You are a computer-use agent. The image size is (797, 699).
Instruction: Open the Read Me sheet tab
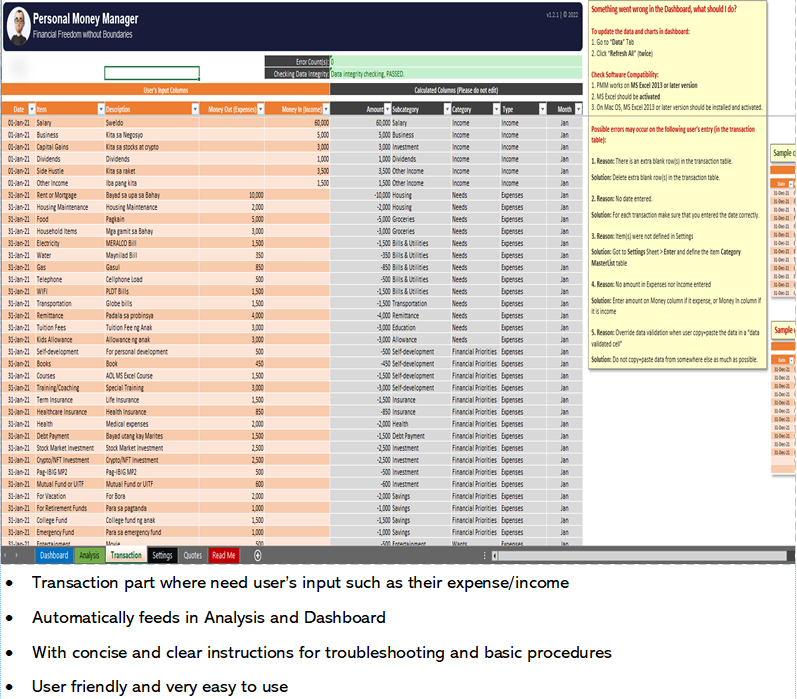(224, 555)
